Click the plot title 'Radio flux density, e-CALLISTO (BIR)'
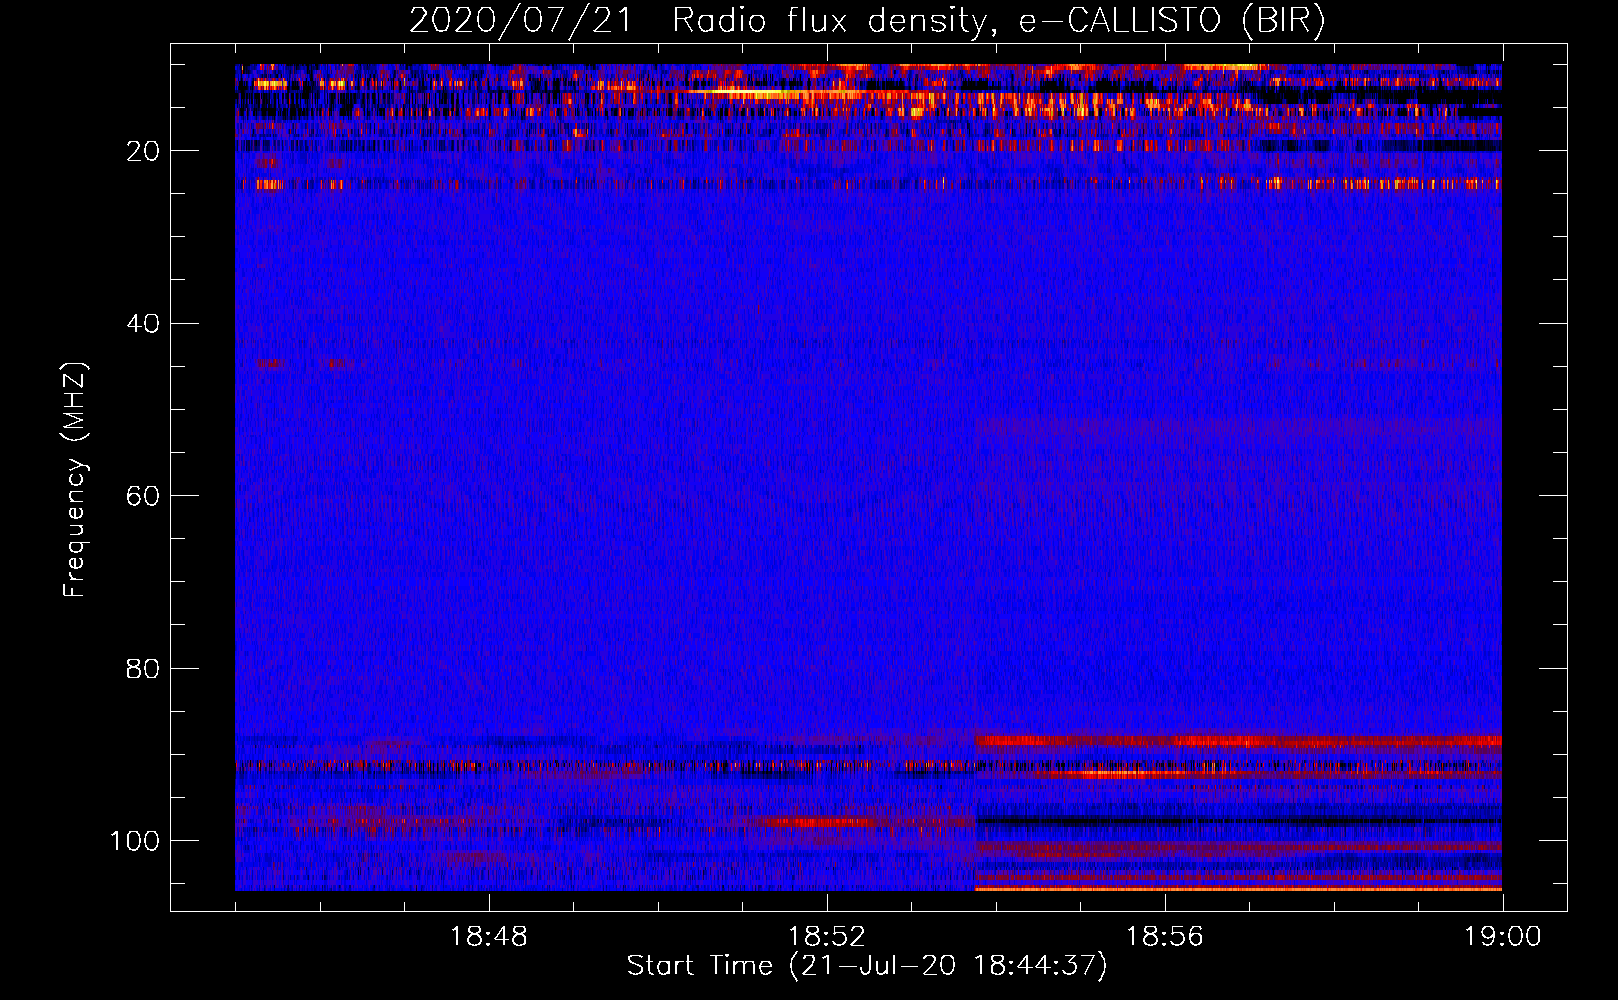The image size is (1618, 1000). (999, 21)
